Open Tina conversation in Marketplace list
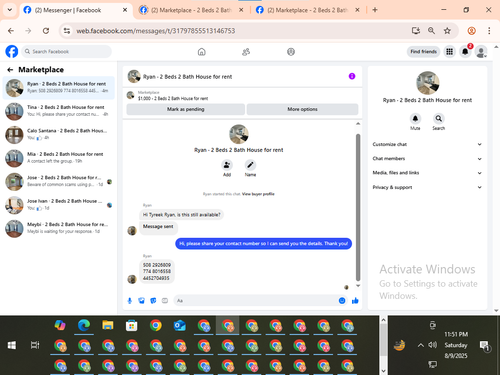The width and height of the screenshot is (500, 375). 59,111
